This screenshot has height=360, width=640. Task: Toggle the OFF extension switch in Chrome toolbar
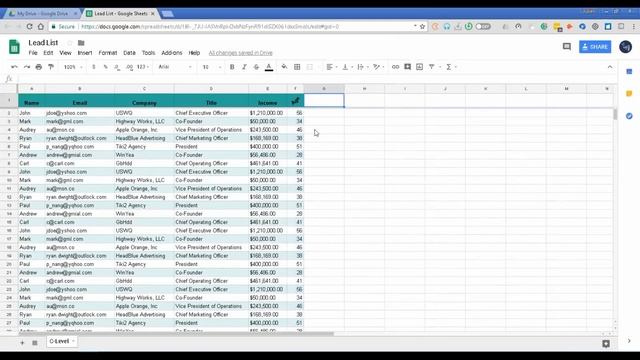tap(483, 27)
